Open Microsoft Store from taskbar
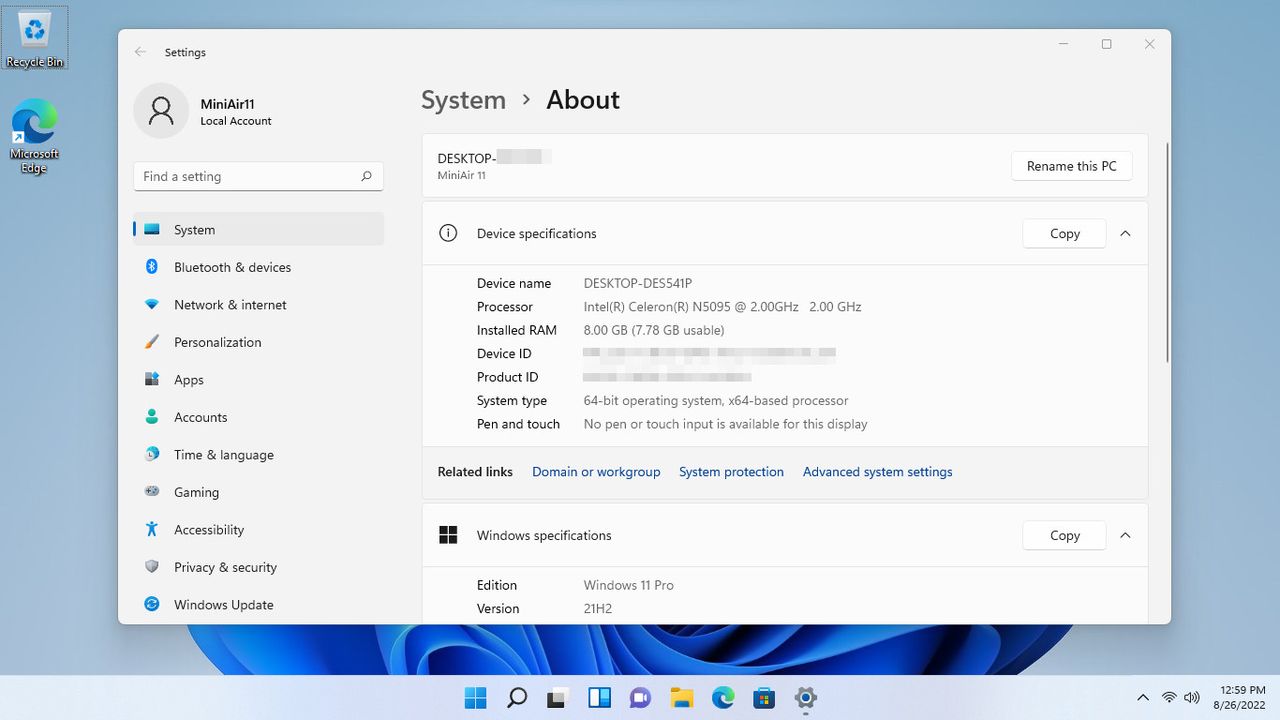This screenshot has height=720, width=1280. (764, 698)
